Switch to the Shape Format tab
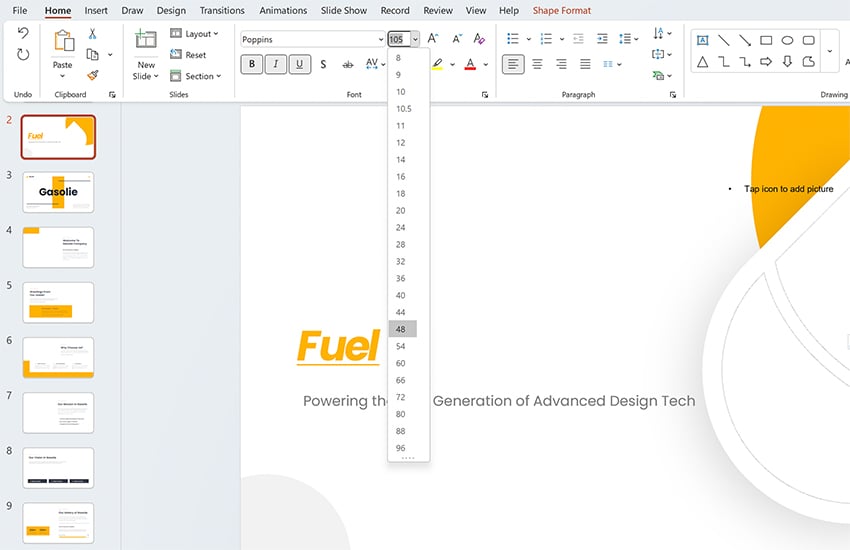This screenshot has height=550, width=850. (561, 11)
